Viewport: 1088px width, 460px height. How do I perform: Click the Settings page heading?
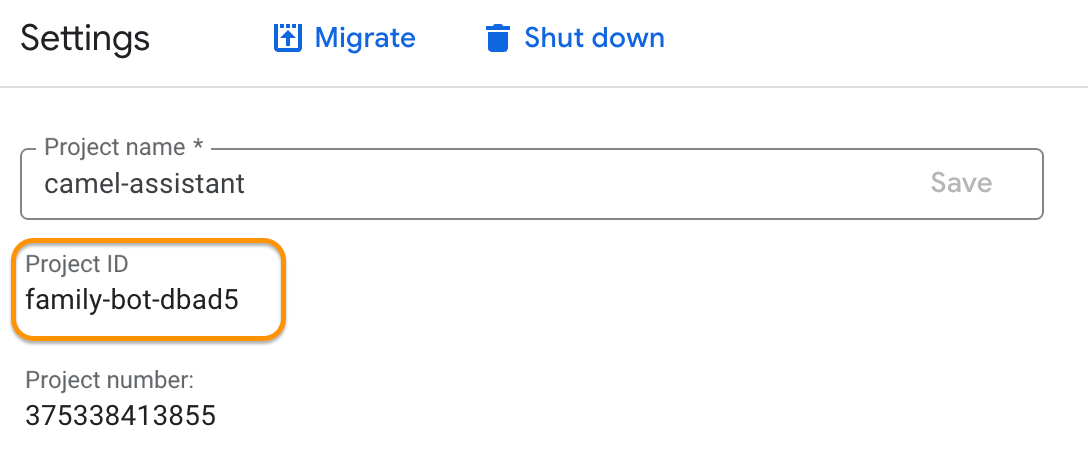85,39
